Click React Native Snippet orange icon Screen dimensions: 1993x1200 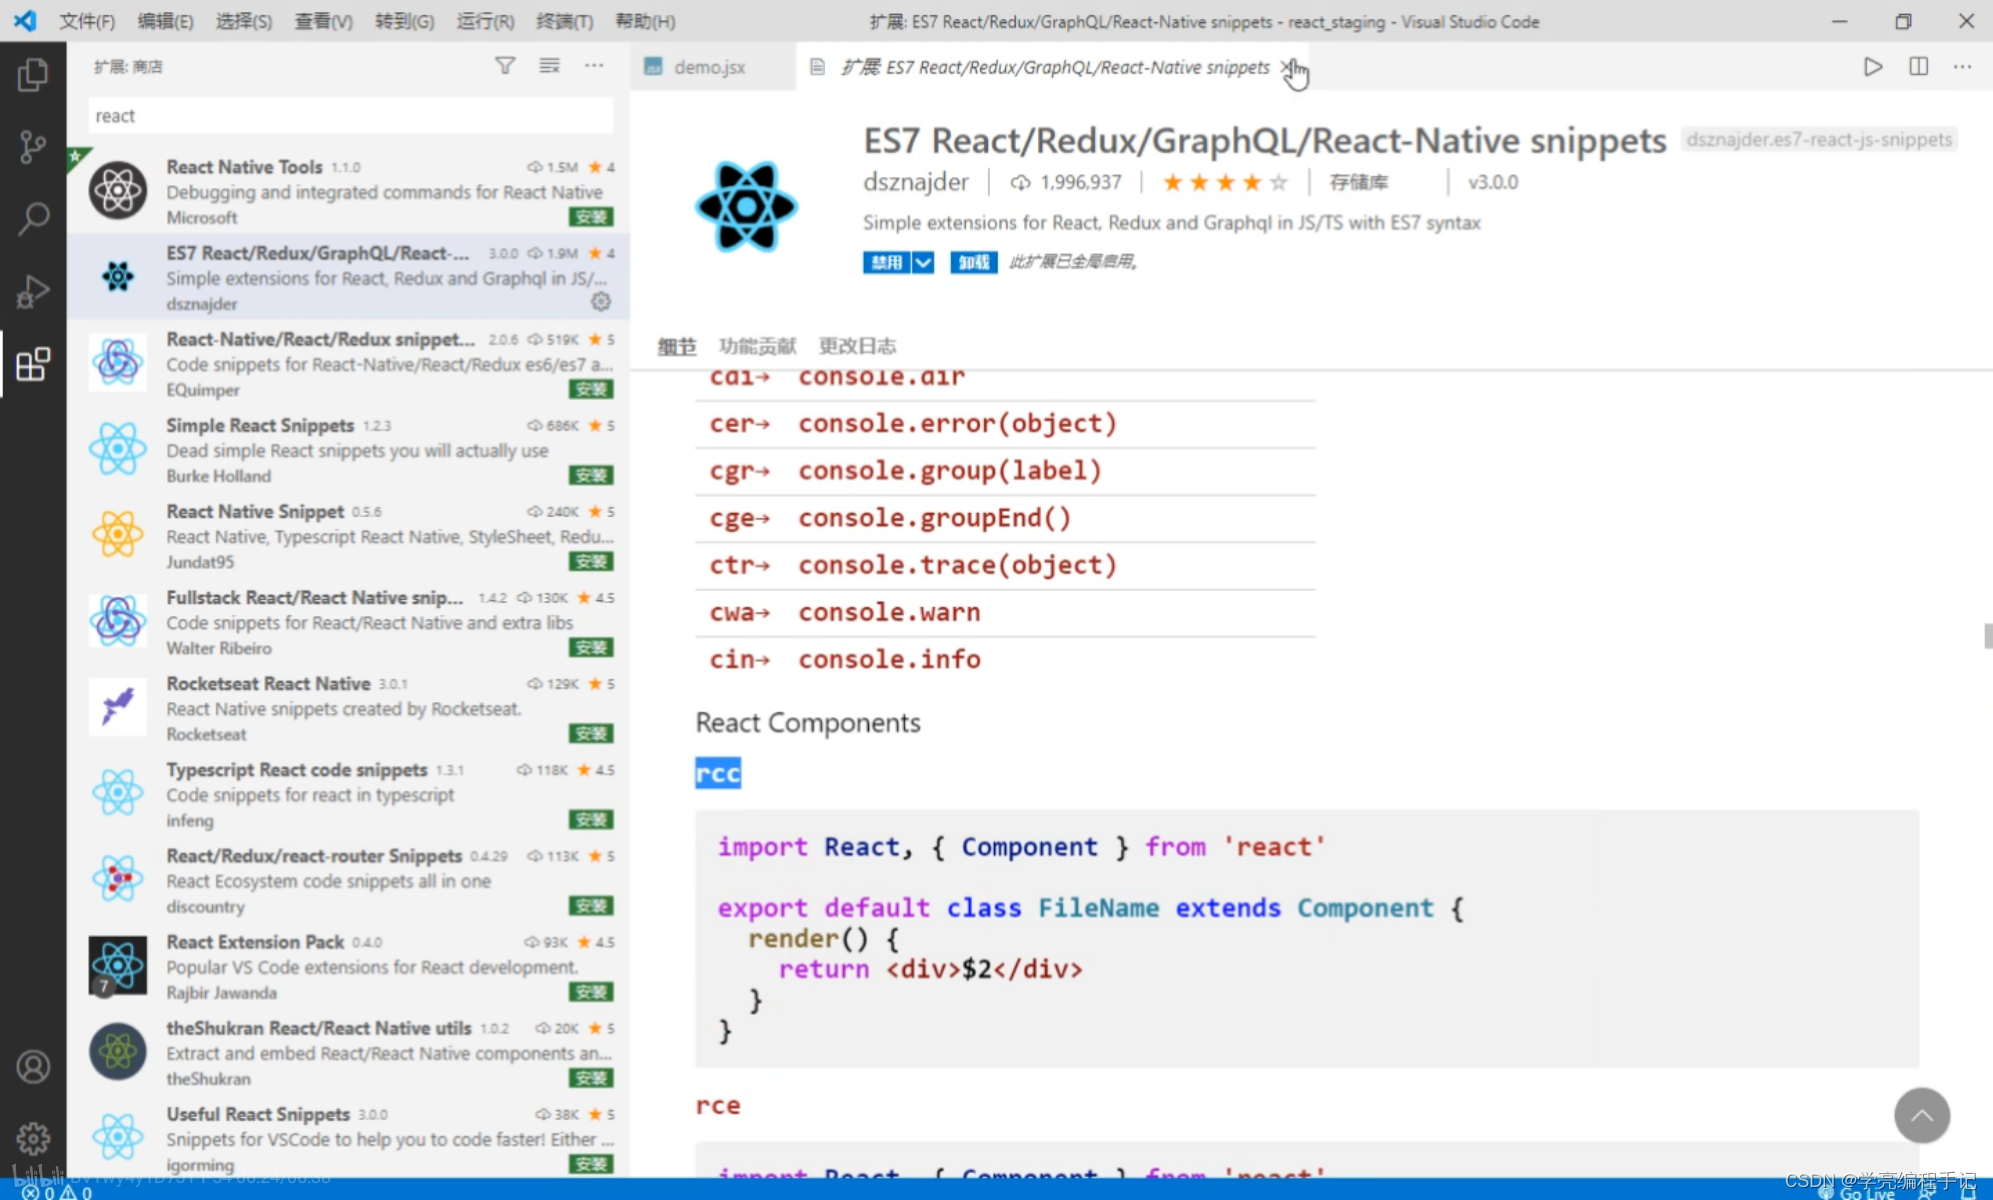118,534
